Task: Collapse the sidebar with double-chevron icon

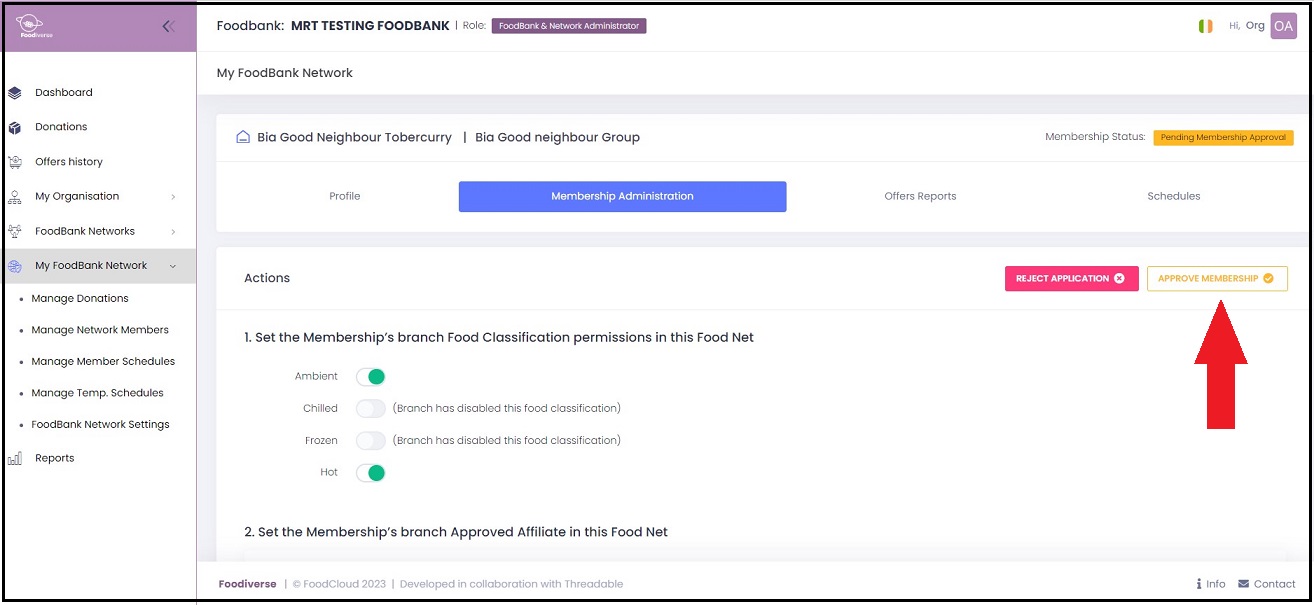Action: click(x=169, y=27)
